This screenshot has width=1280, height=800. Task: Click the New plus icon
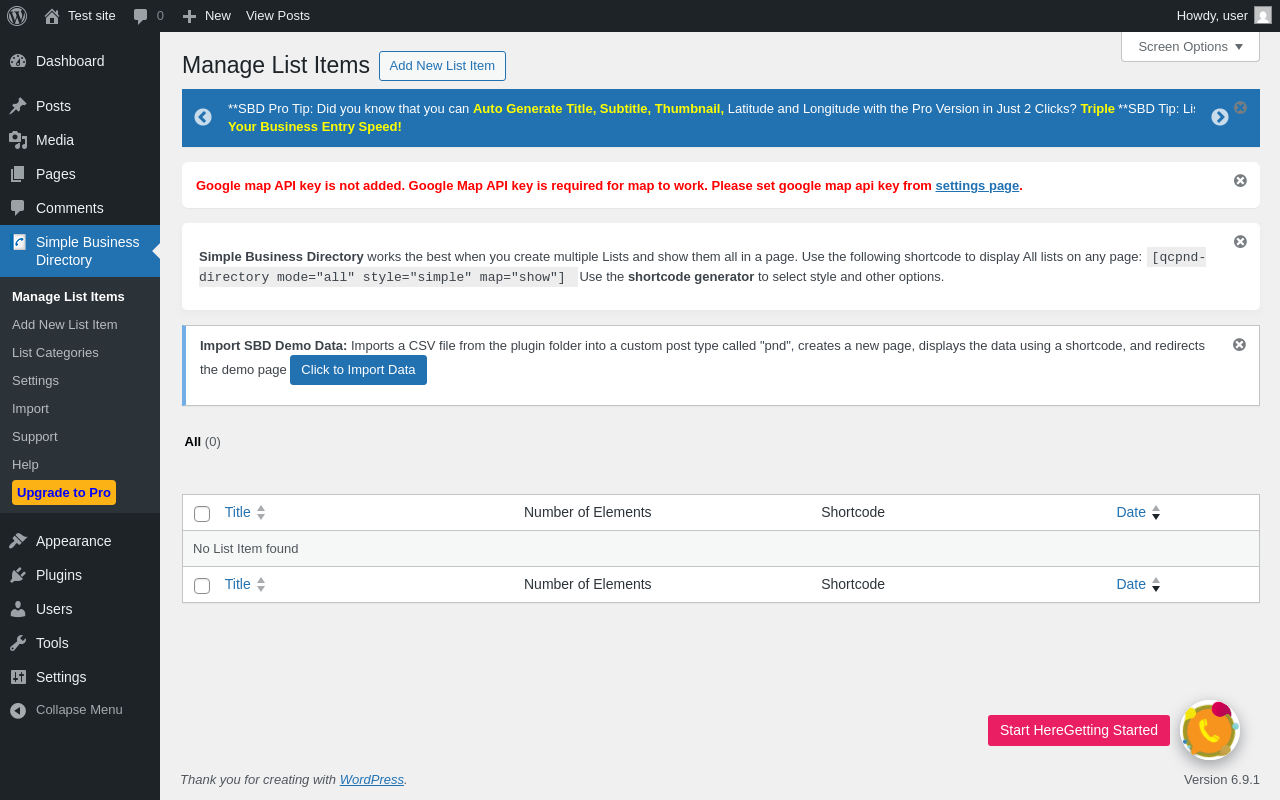189,16
